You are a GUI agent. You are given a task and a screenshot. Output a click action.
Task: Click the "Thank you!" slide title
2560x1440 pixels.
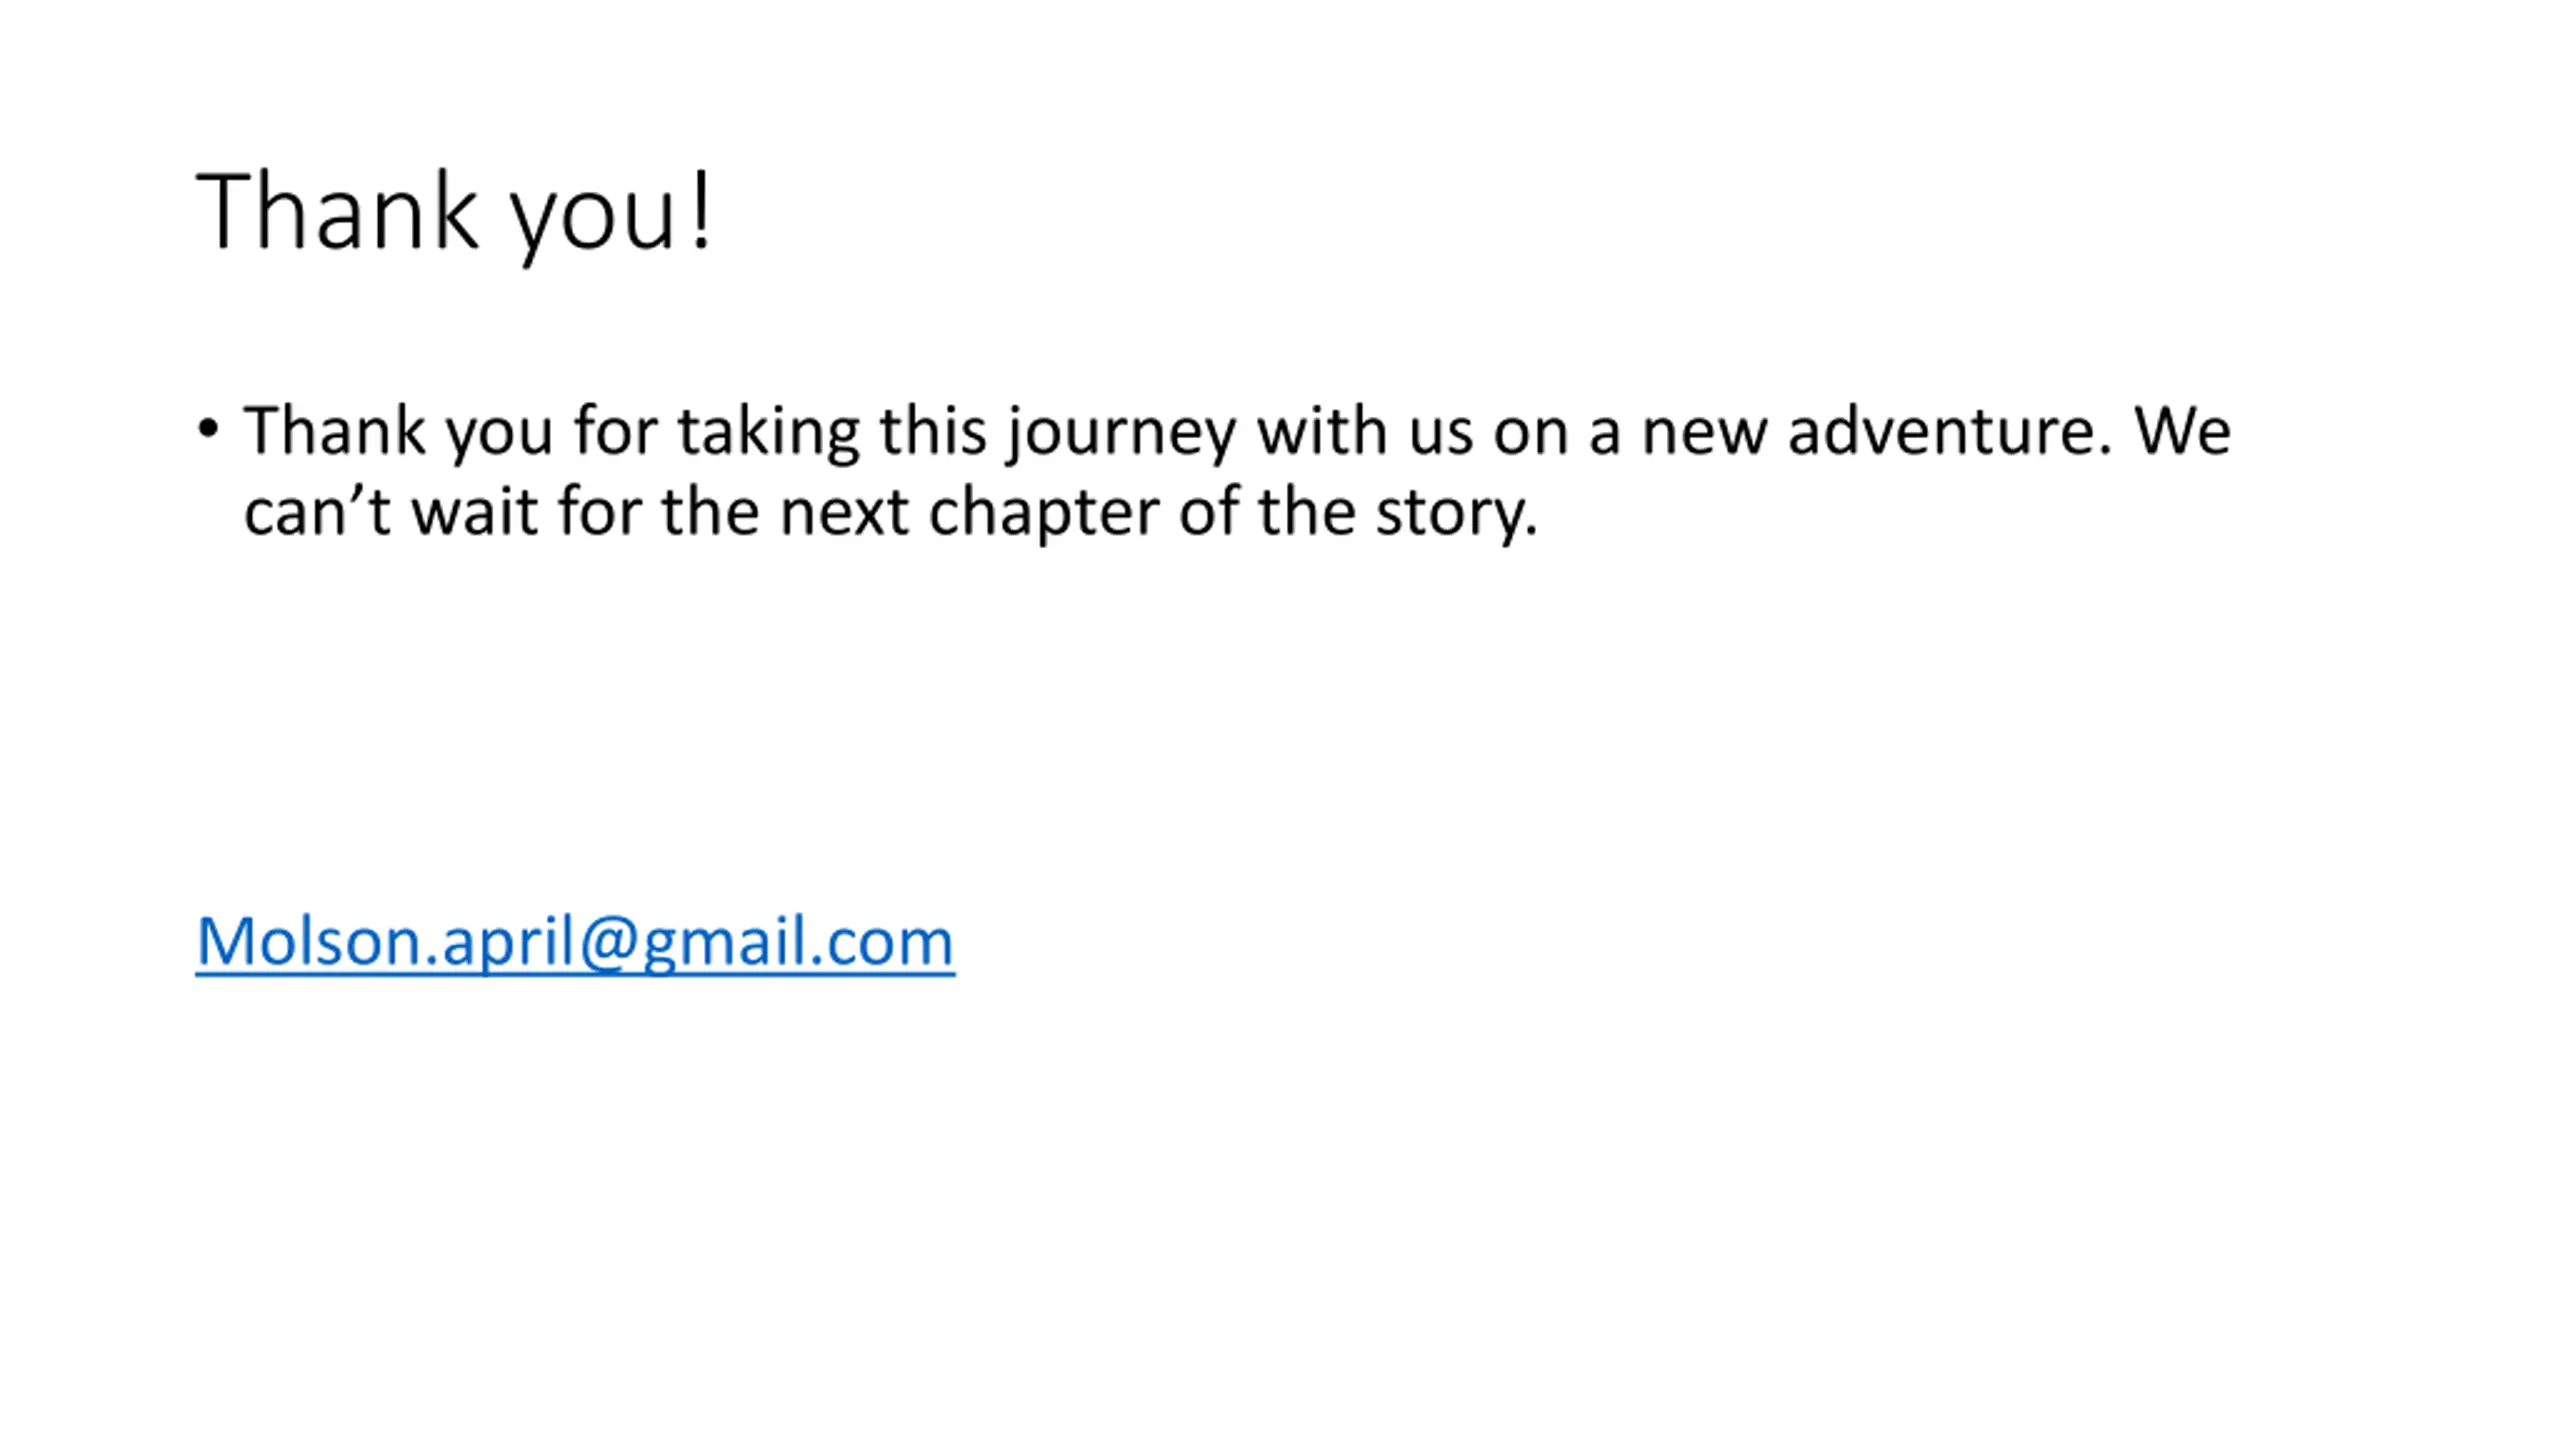click(x=454, y=213)
